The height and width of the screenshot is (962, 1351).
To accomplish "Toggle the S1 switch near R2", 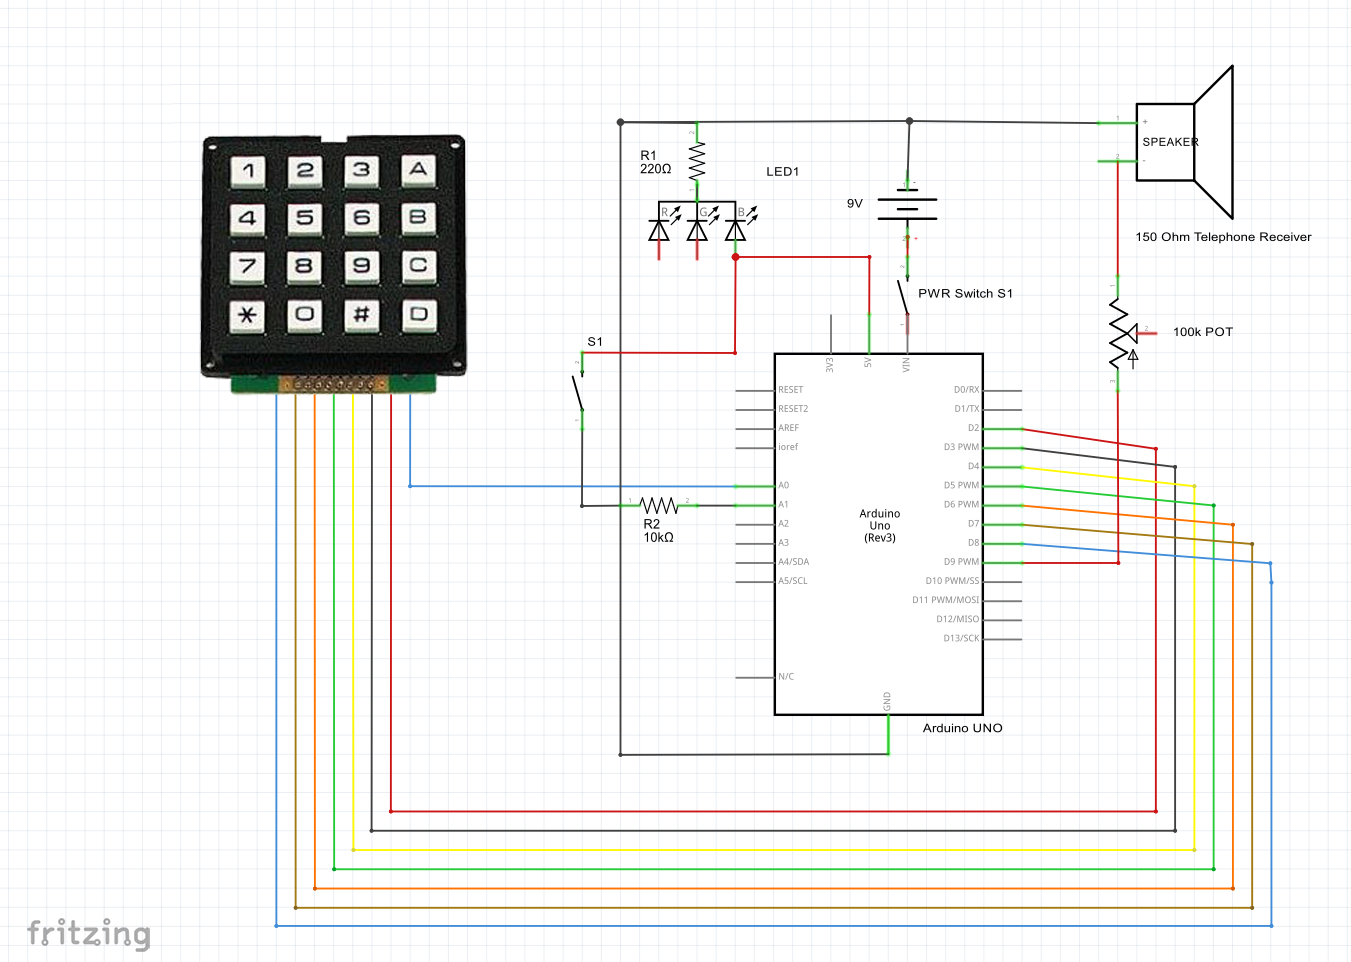I will coord(579,390).
